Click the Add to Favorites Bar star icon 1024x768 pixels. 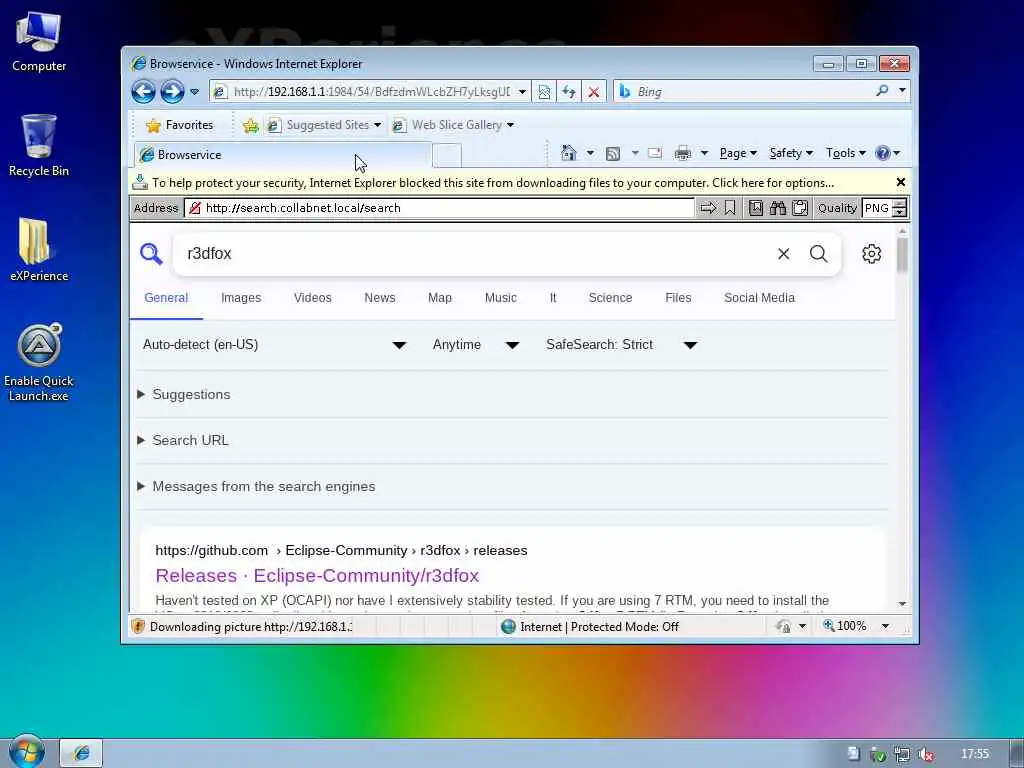pos(251,125)
